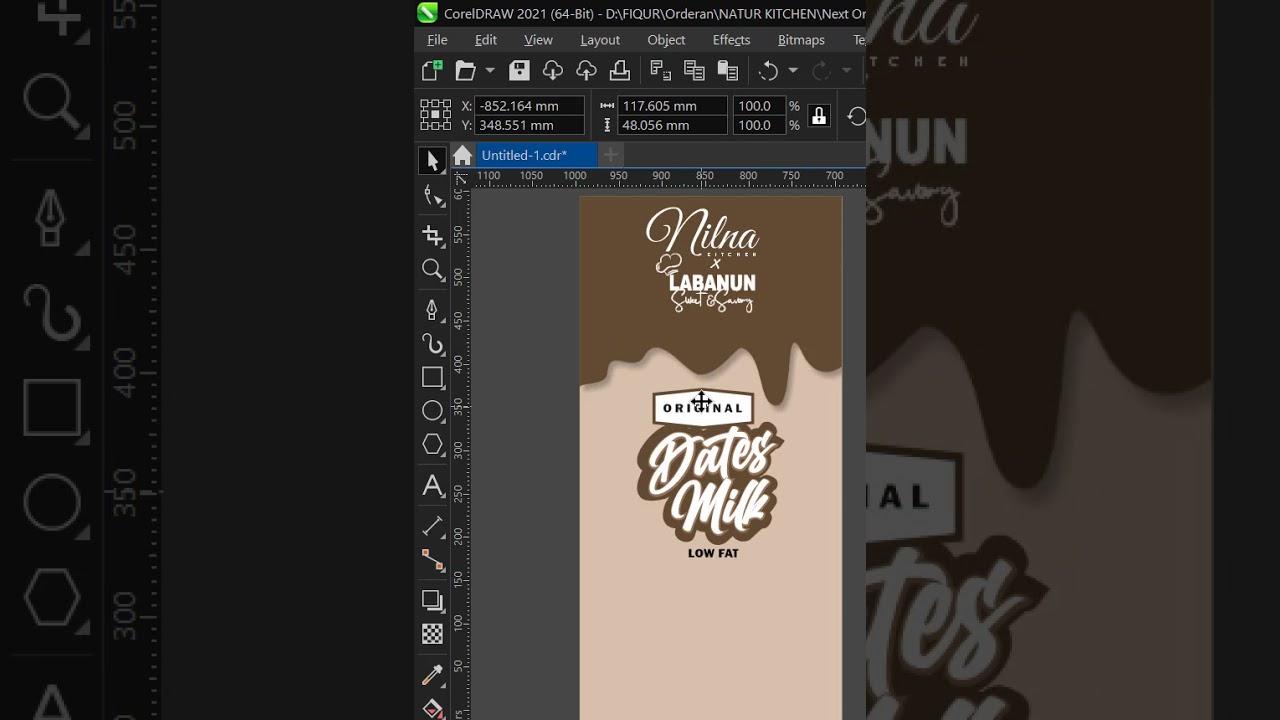Activate the Crop tool
Viewport: 1280px width, 720px height.
[432, 235]
